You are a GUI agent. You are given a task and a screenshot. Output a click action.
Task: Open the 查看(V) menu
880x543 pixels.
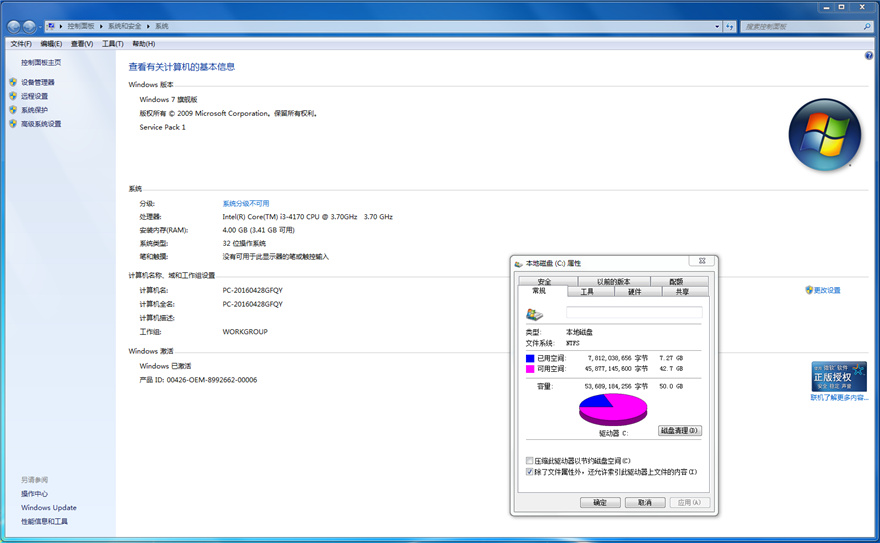click(82, 44)
